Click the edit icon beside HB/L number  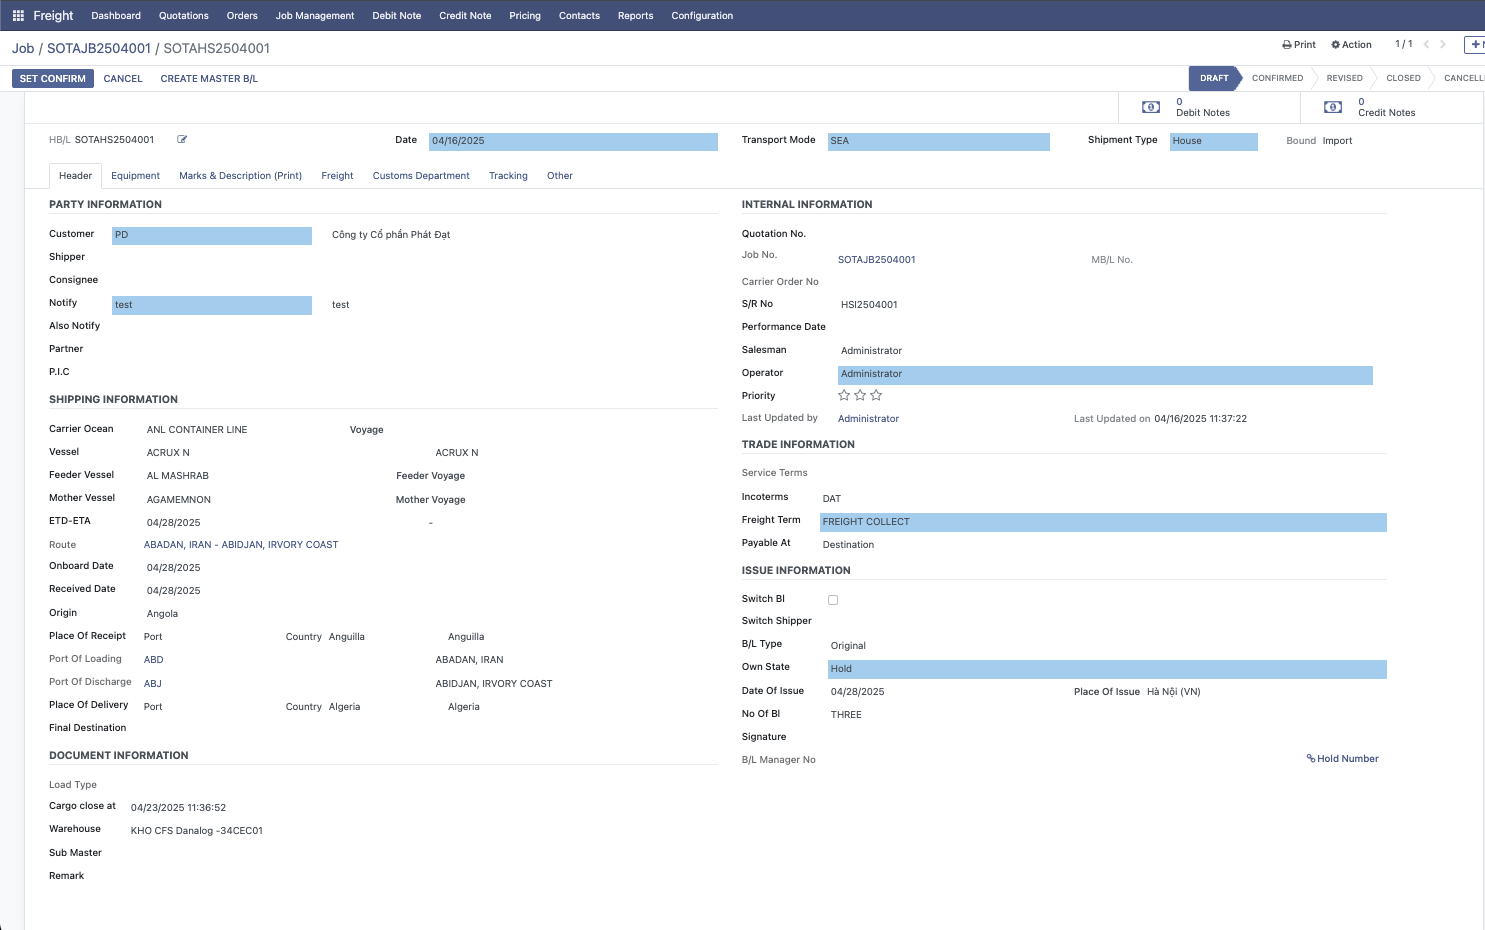[x=182, y=140]
